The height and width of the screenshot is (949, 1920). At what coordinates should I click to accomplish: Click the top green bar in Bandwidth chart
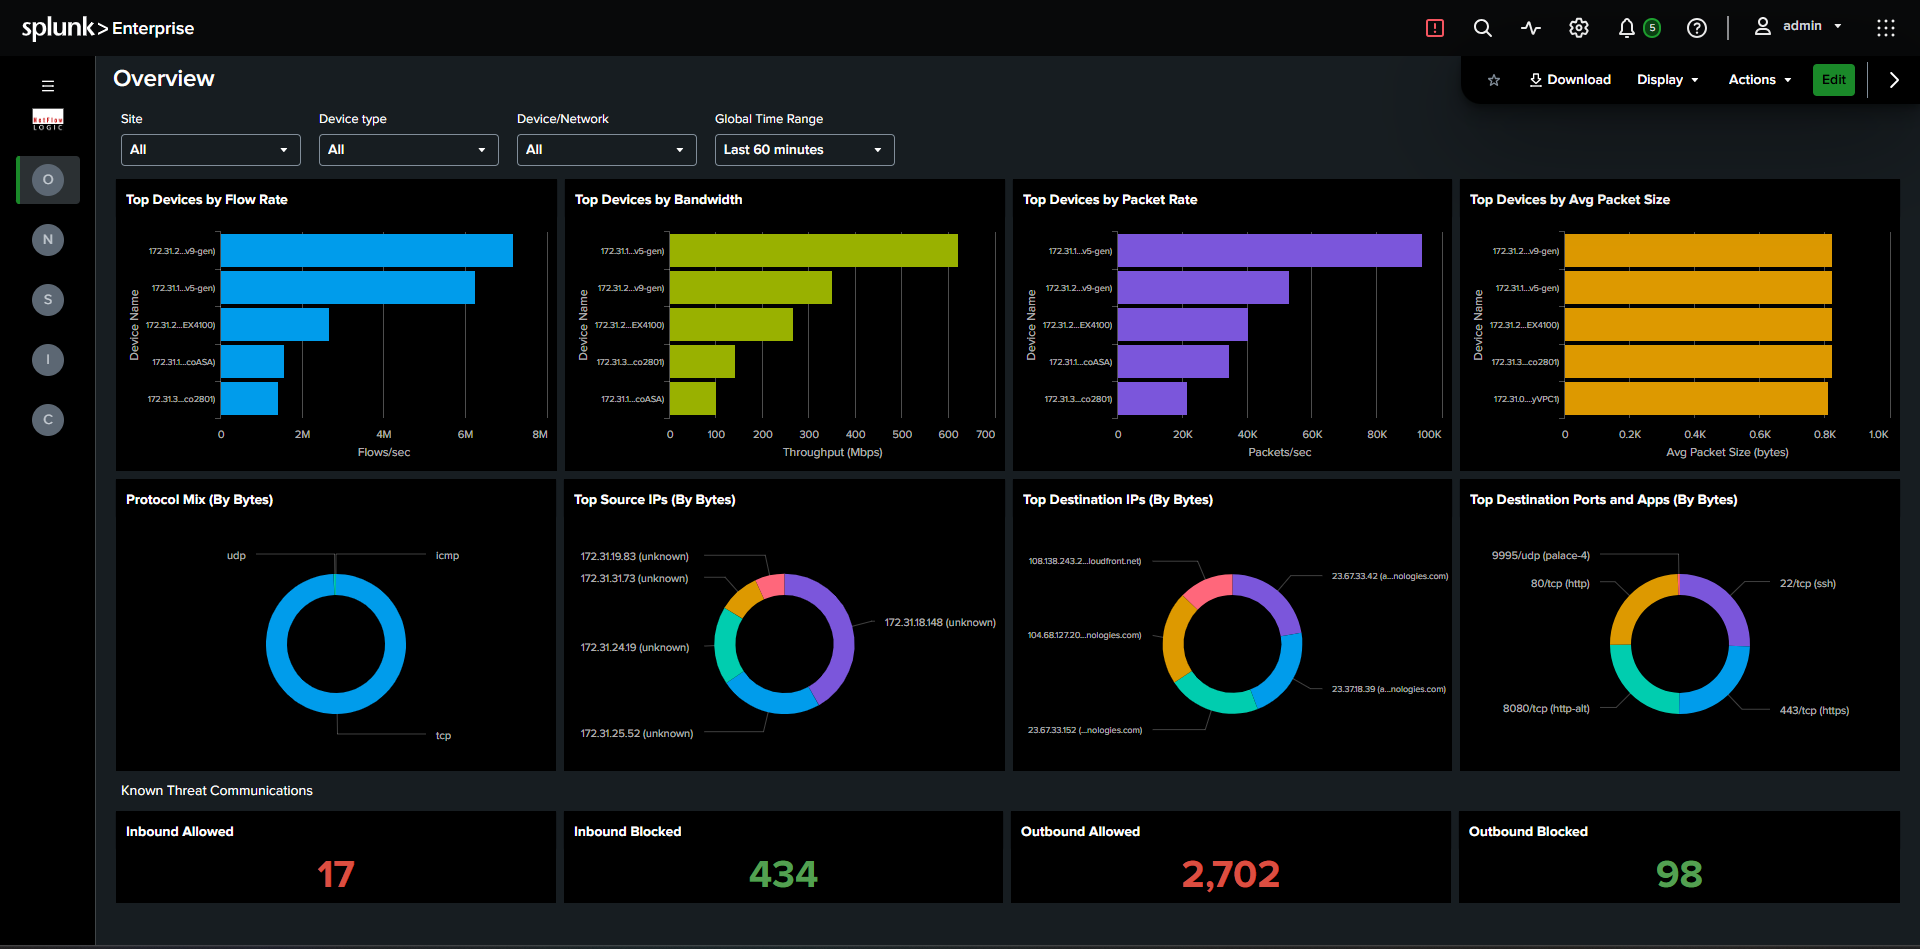[814, 251]
